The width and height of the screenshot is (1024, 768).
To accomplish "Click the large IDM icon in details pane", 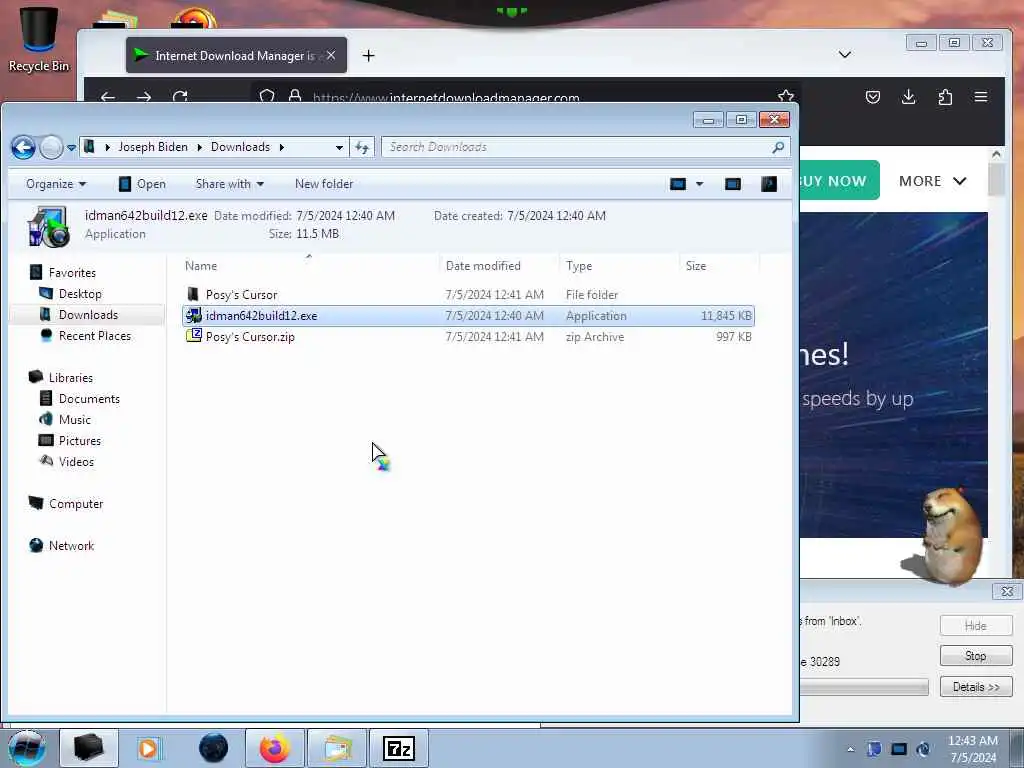I will click(48, 226).
